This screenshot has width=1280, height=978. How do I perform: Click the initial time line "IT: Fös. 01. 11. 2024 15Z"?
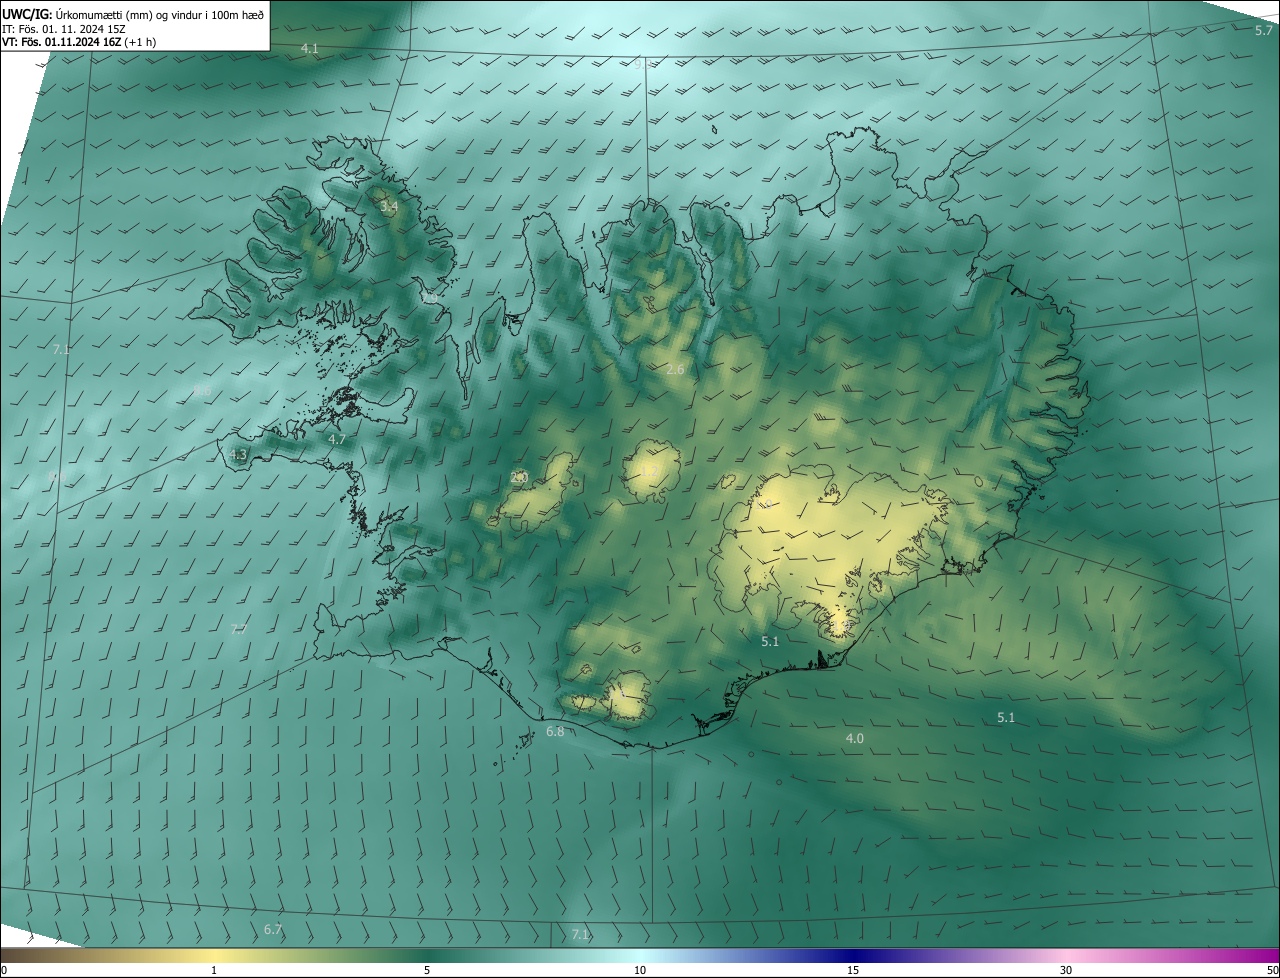[x=63, y=28]
